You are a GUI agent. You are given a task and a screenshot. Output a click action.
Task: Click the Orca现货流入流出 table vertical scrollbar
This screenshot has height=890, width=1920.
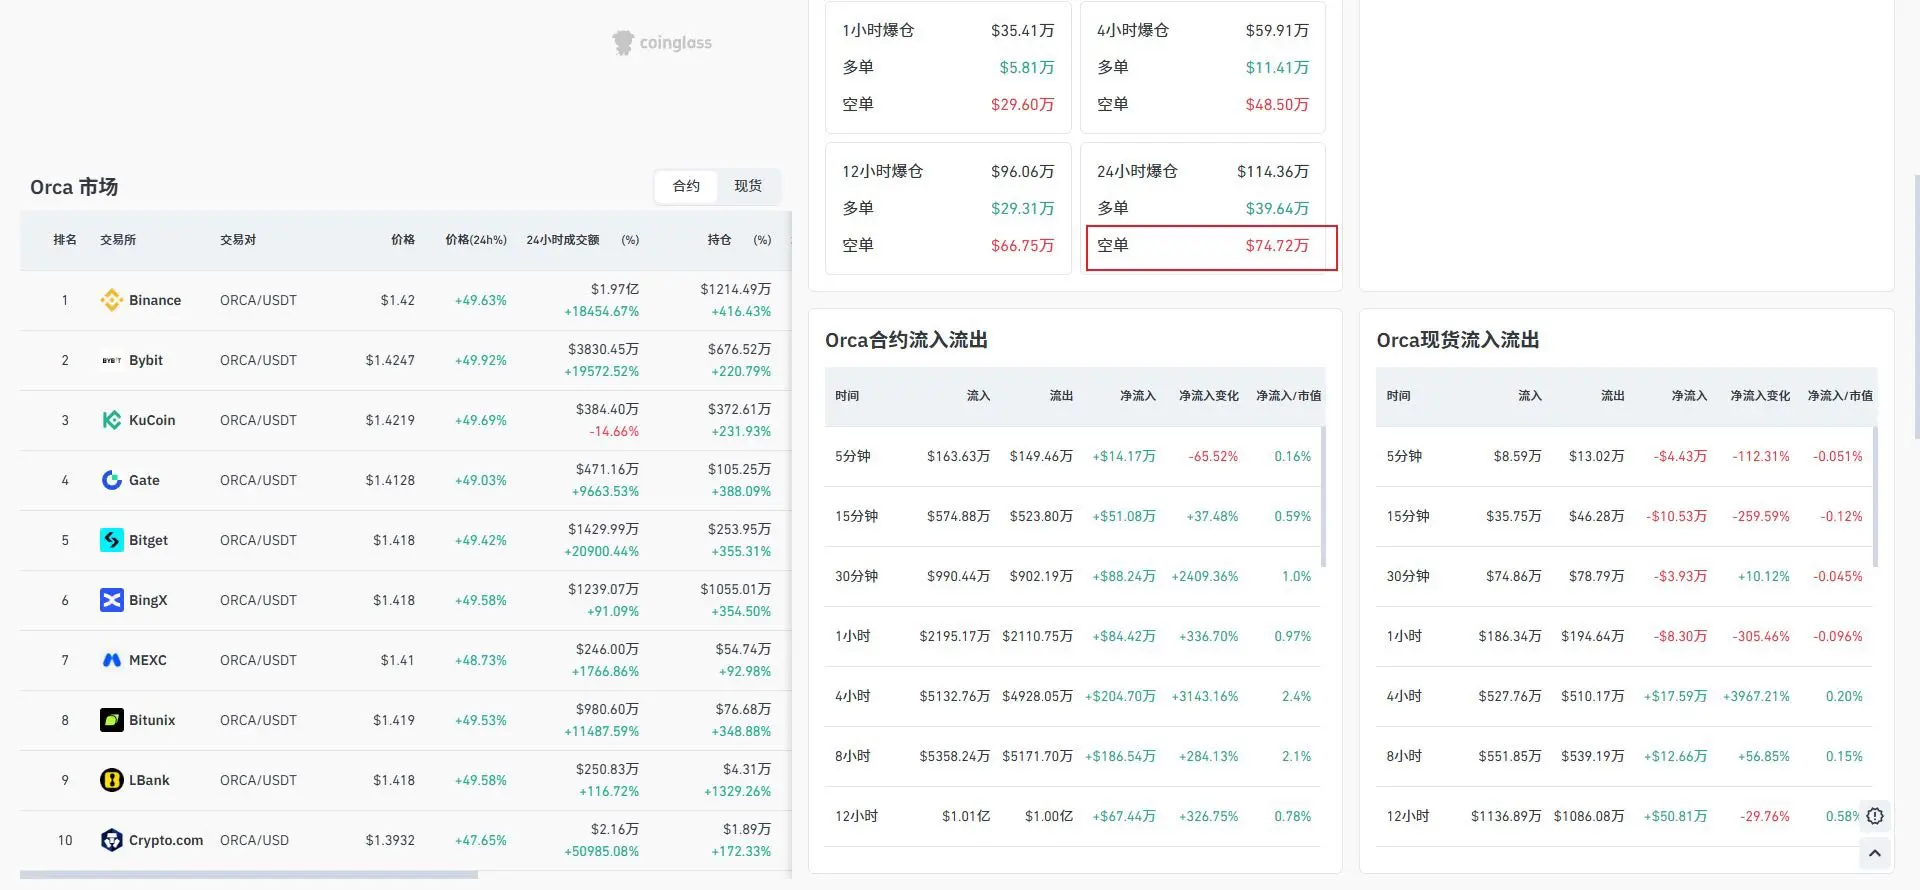click(1875, 497)
